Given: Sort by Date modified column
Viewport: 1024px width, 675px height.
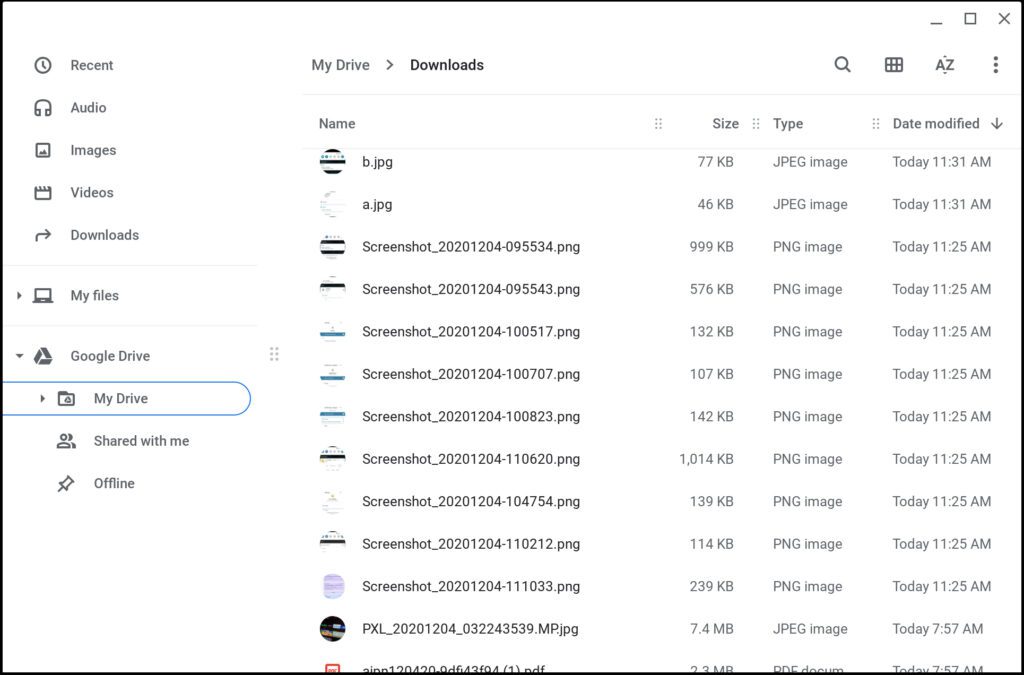Looking at the screenshot, I should pyautogui.click(x=935, y=124).
